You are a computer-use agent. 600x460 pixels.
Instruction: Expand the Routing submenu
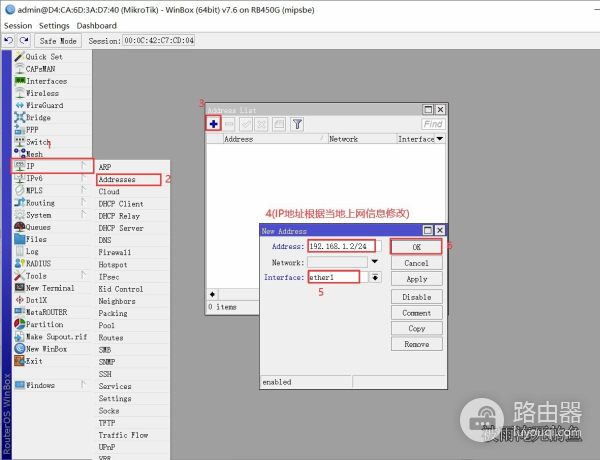click(x=40, y=203)
